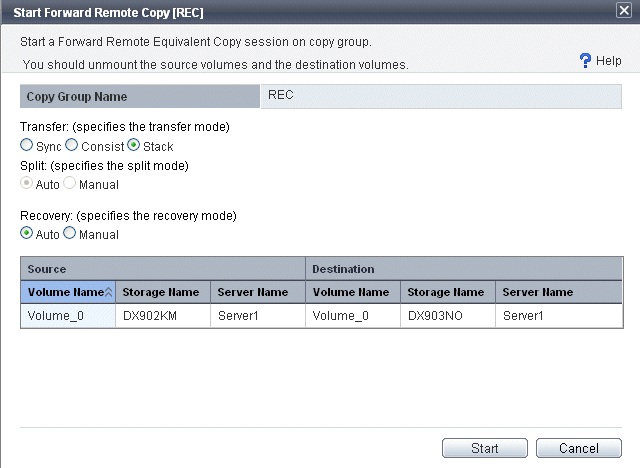
Task: Sort by Source Storage Name column header
Action: [x=163, y=292]
